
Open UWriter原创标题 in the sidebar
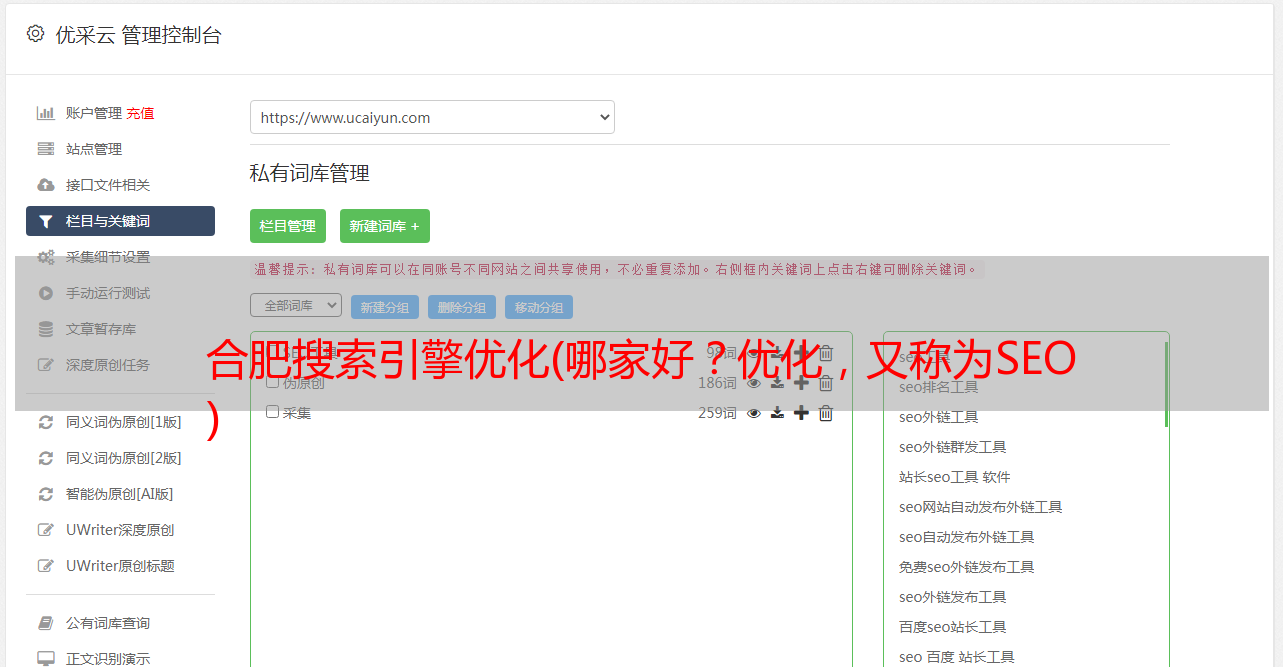point(120,566)
